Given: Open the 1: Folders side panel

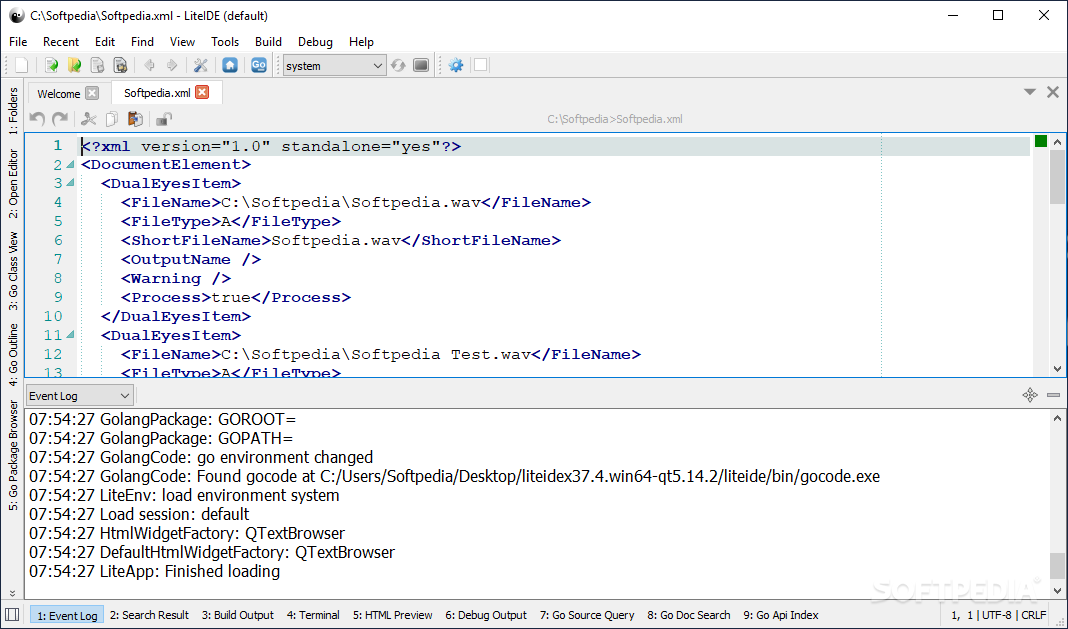Looking at the screenshot, I should [x=13, y=110].
